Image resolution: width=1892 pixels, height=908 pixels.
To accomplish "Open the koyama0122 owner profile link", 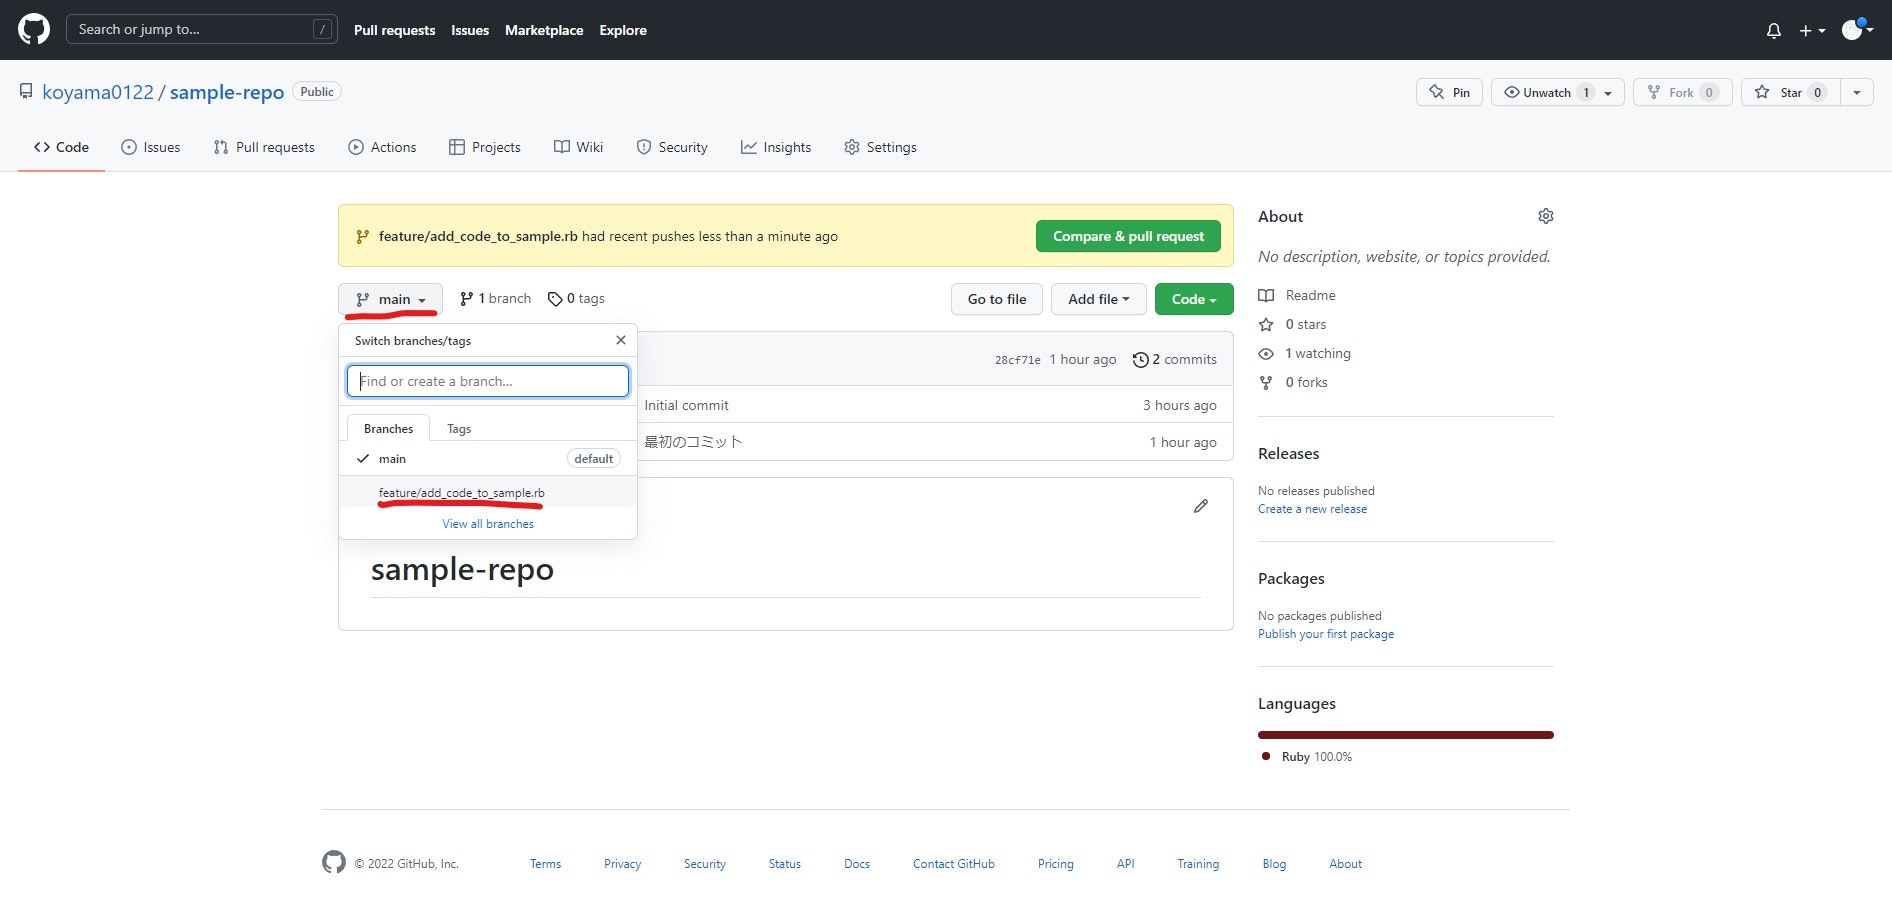I will (98, 92).
